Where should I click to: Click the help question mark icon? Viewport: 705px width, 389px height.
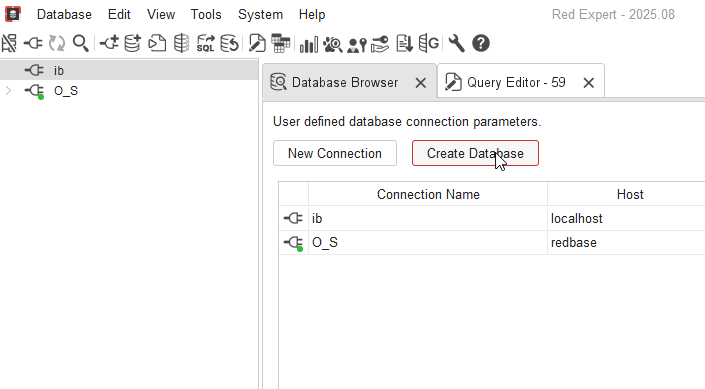(481, 44)
